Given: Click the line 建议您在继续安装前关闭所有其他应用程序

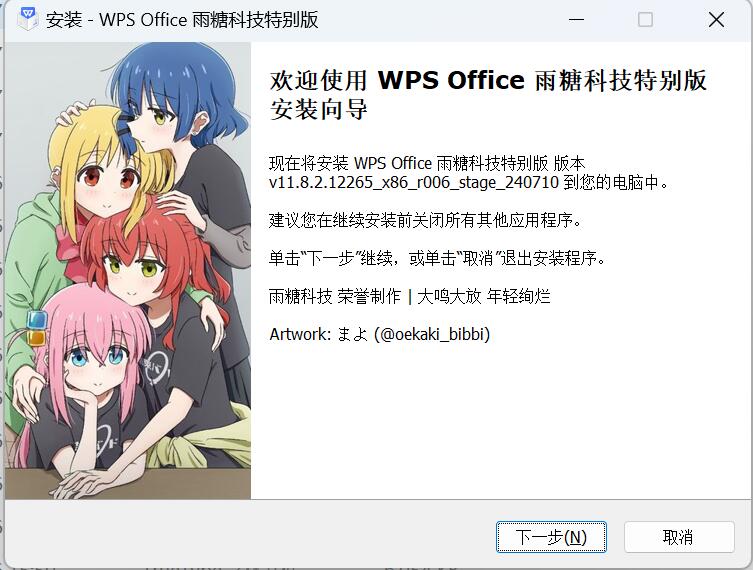Looking at the screenshot, I should tap(425, 220).
